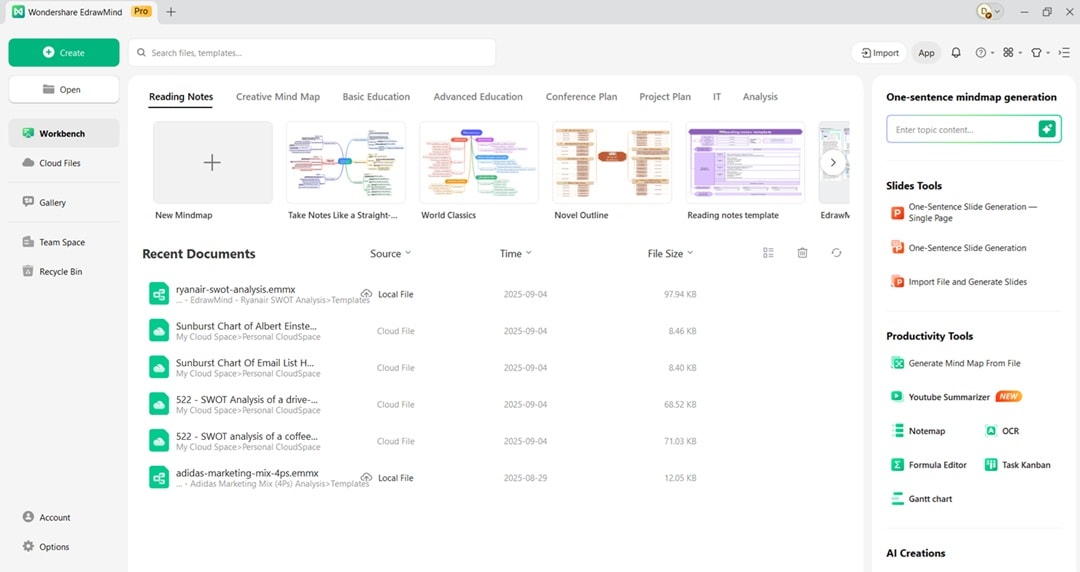This screenshot has height=572, width=1080.
Task: Toggle the right panel list icon
Action: (x=1064, y=52)
